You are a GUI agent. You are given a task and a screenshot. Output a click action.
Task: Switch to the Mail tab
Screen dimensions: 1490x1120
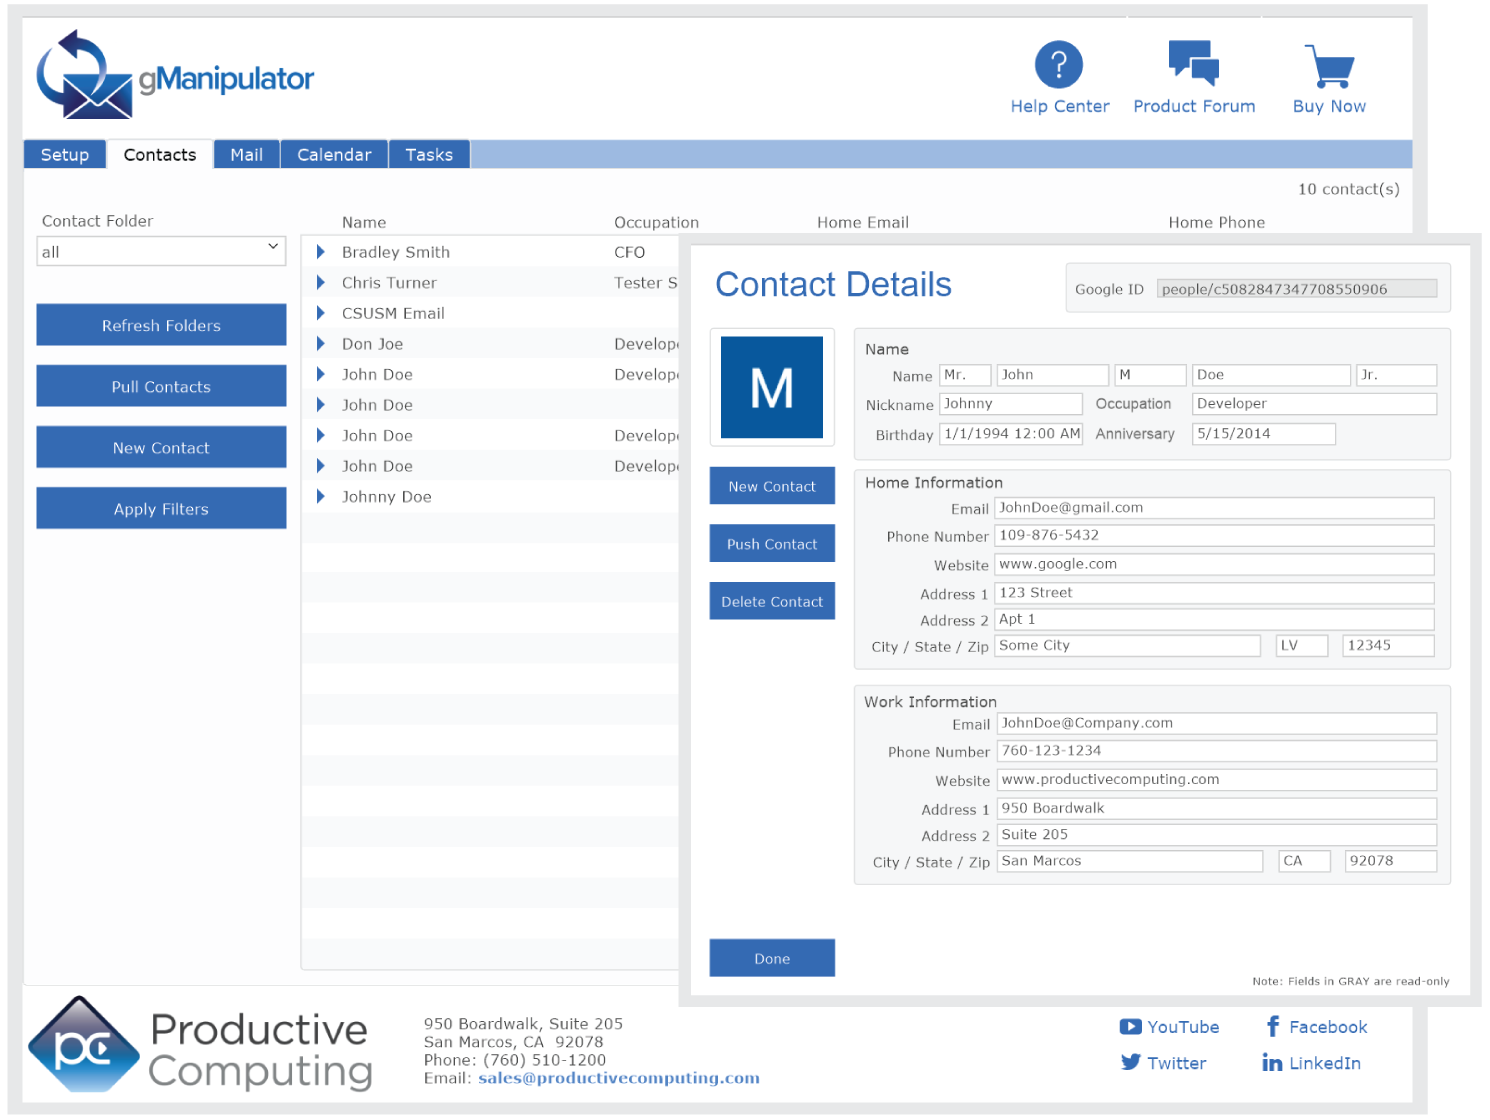pos(246,155)
